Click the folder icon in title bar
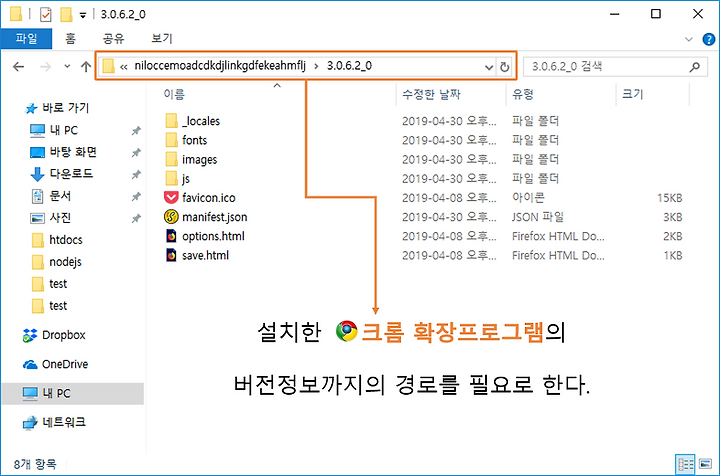This screenshot has height=476, width=720. click(16, 14)
